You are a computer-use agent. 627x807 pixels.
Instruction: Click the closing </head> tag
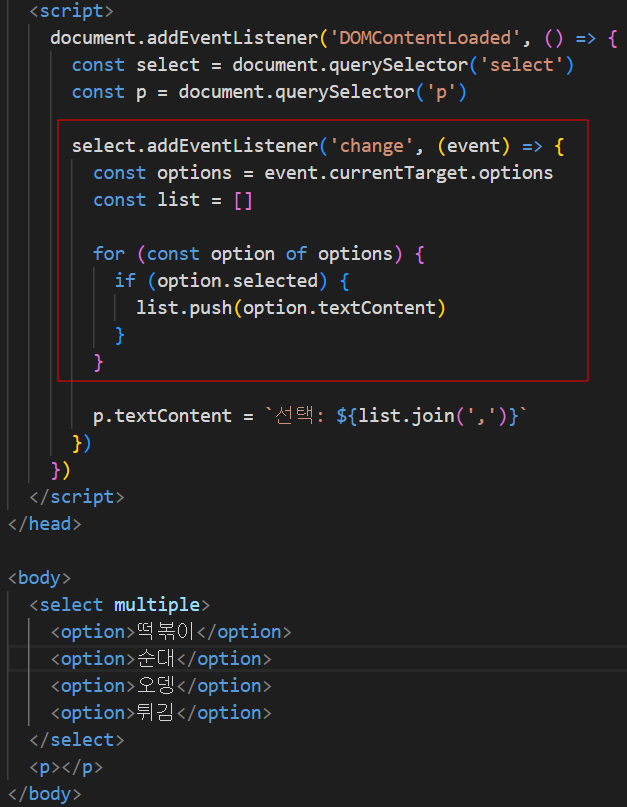45,524
